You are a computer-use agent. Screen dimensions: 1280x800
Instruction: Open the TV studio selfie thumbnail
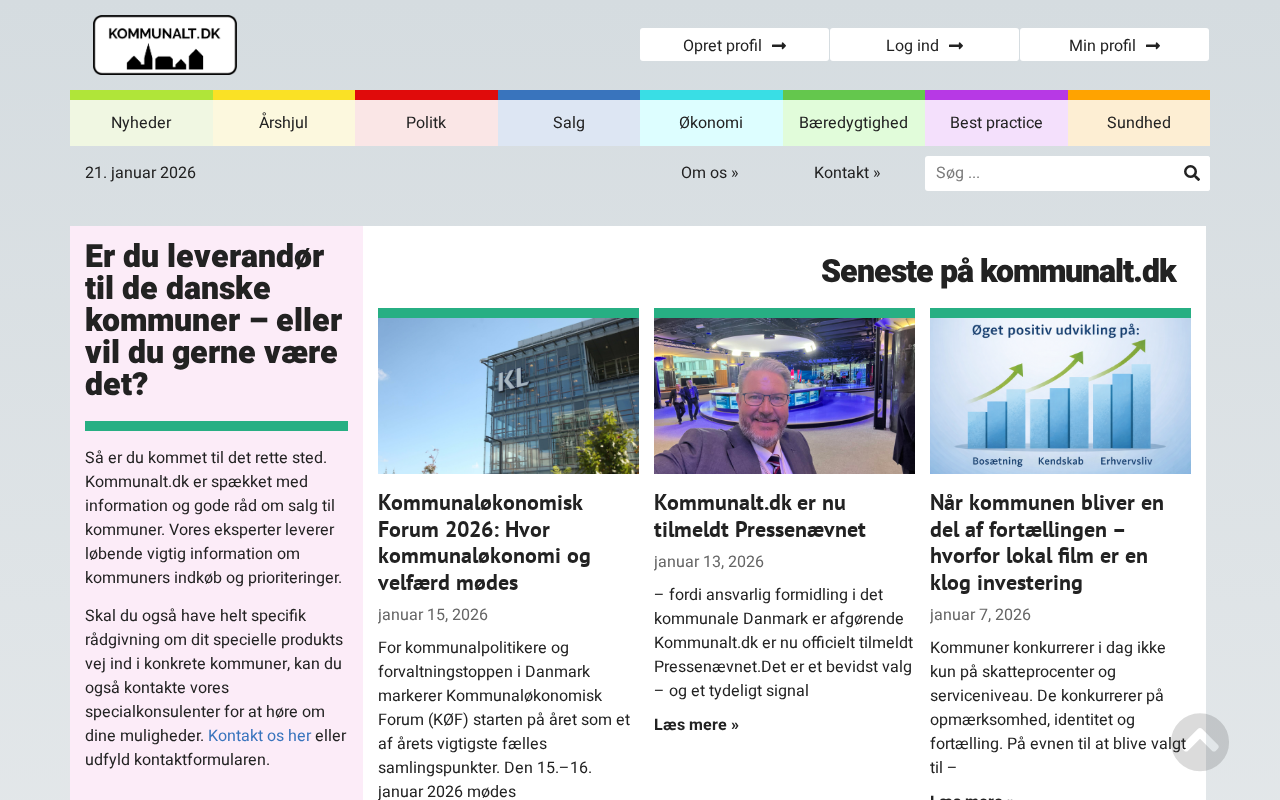tap(784, 396)
